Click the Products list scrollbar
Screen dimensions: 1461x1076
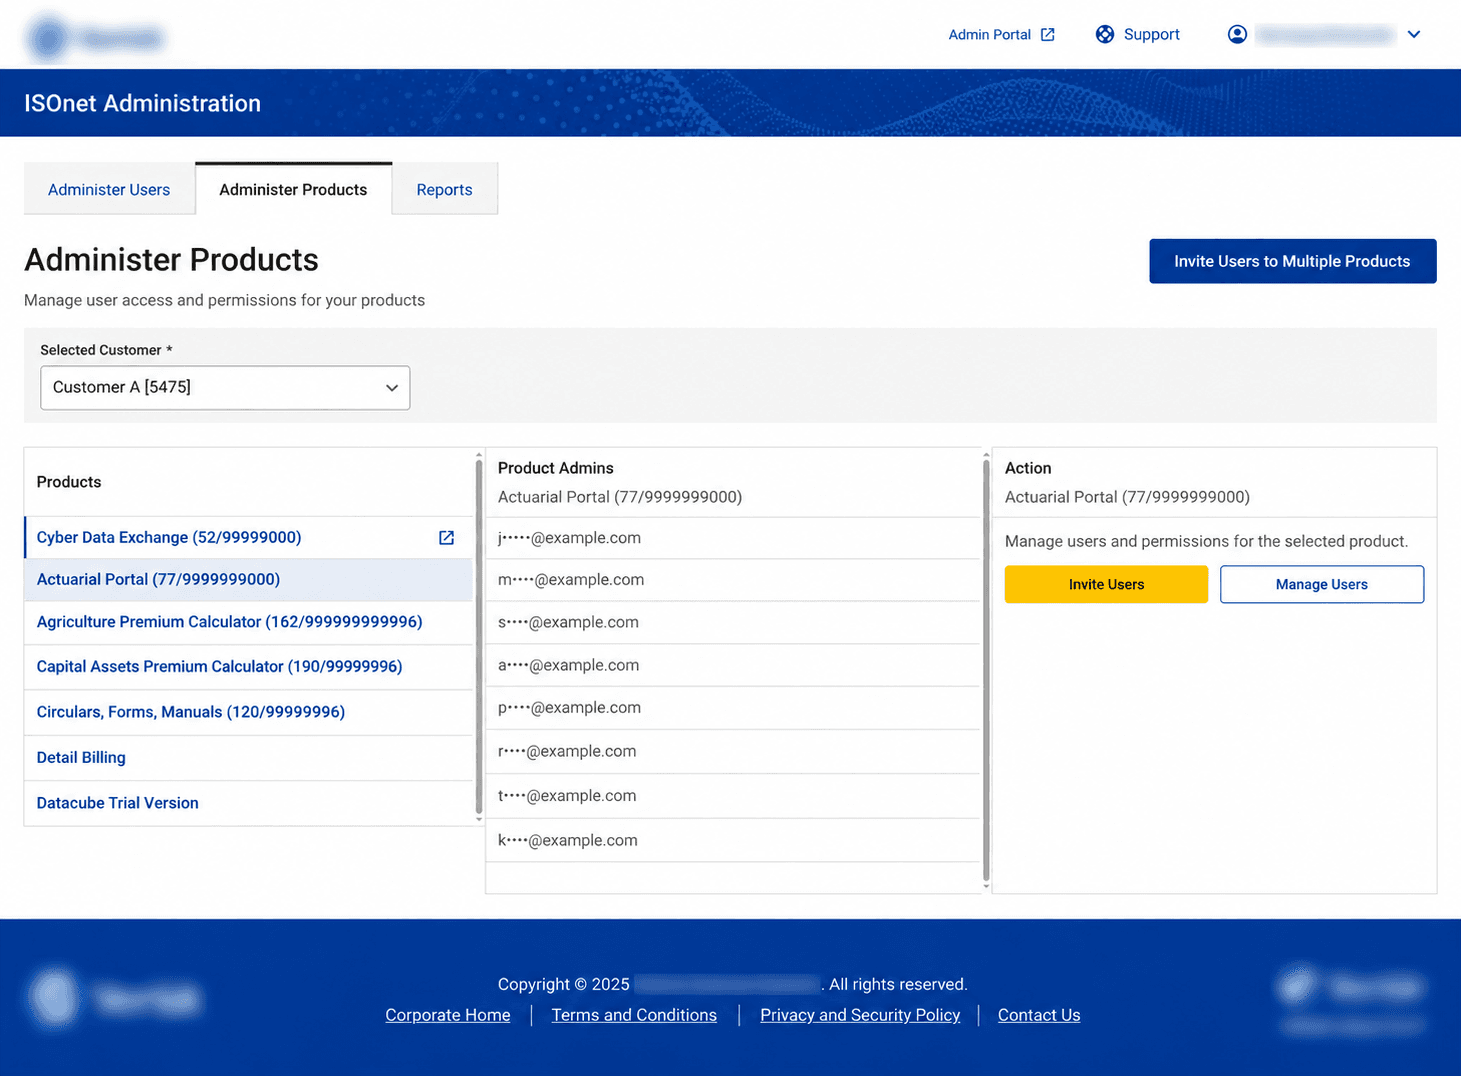pyautogui.click(x=479, y=636)
